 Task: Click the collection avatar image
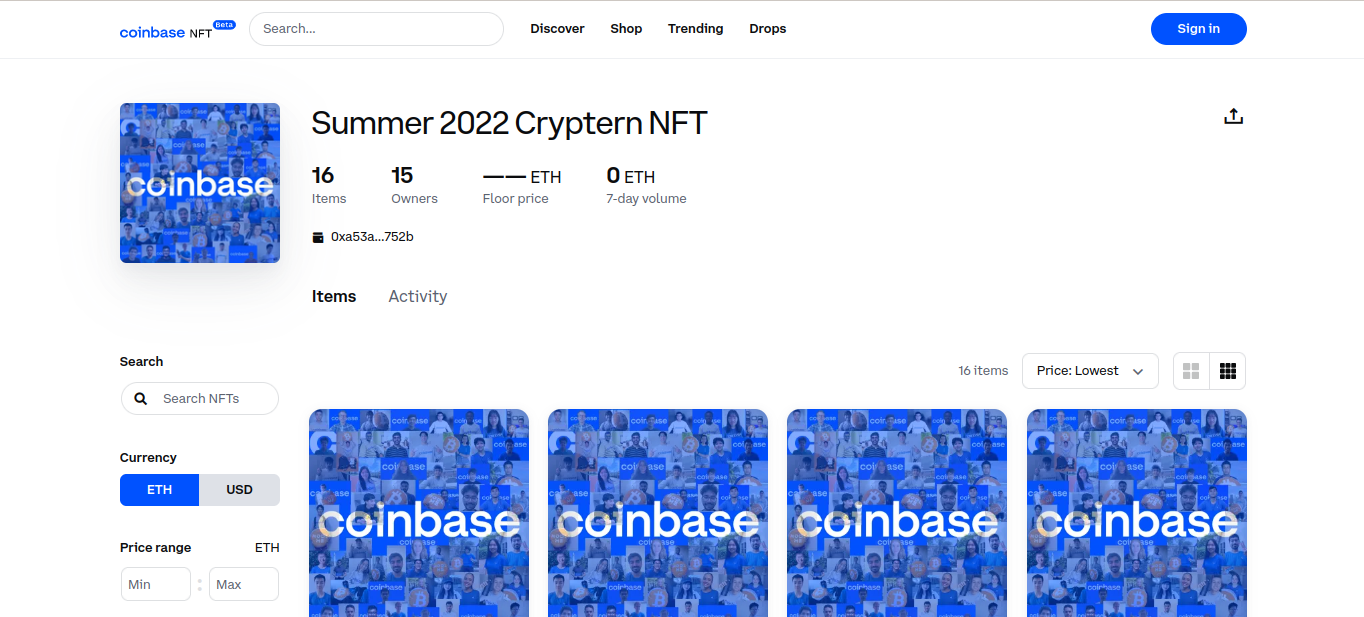(200, 183)
